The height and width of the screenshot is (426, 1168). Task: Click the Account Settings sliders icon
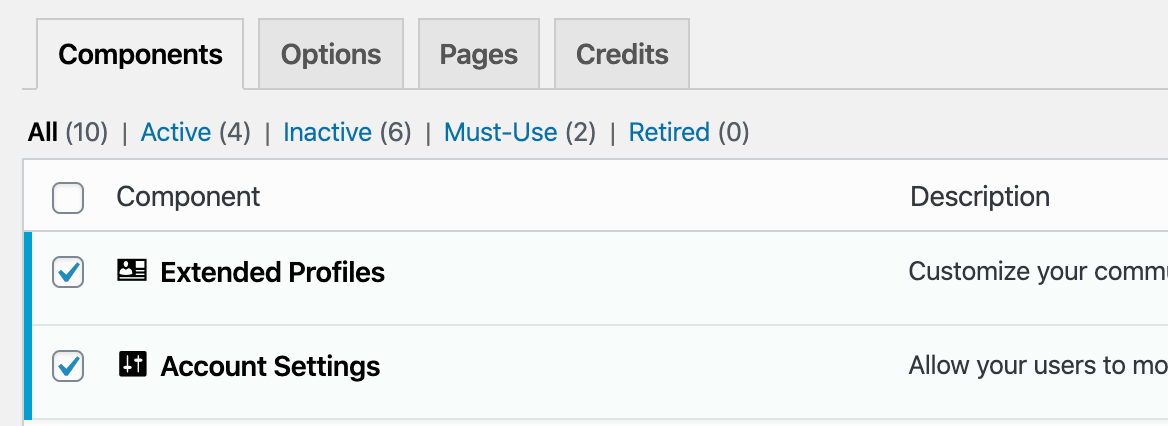(132, 365)
